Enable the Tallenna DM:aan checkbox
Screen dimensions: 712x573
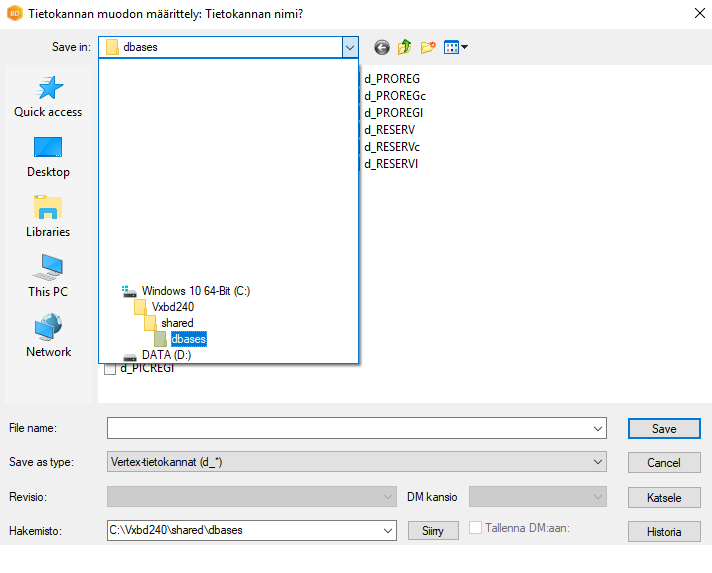[x=475, y=528]
